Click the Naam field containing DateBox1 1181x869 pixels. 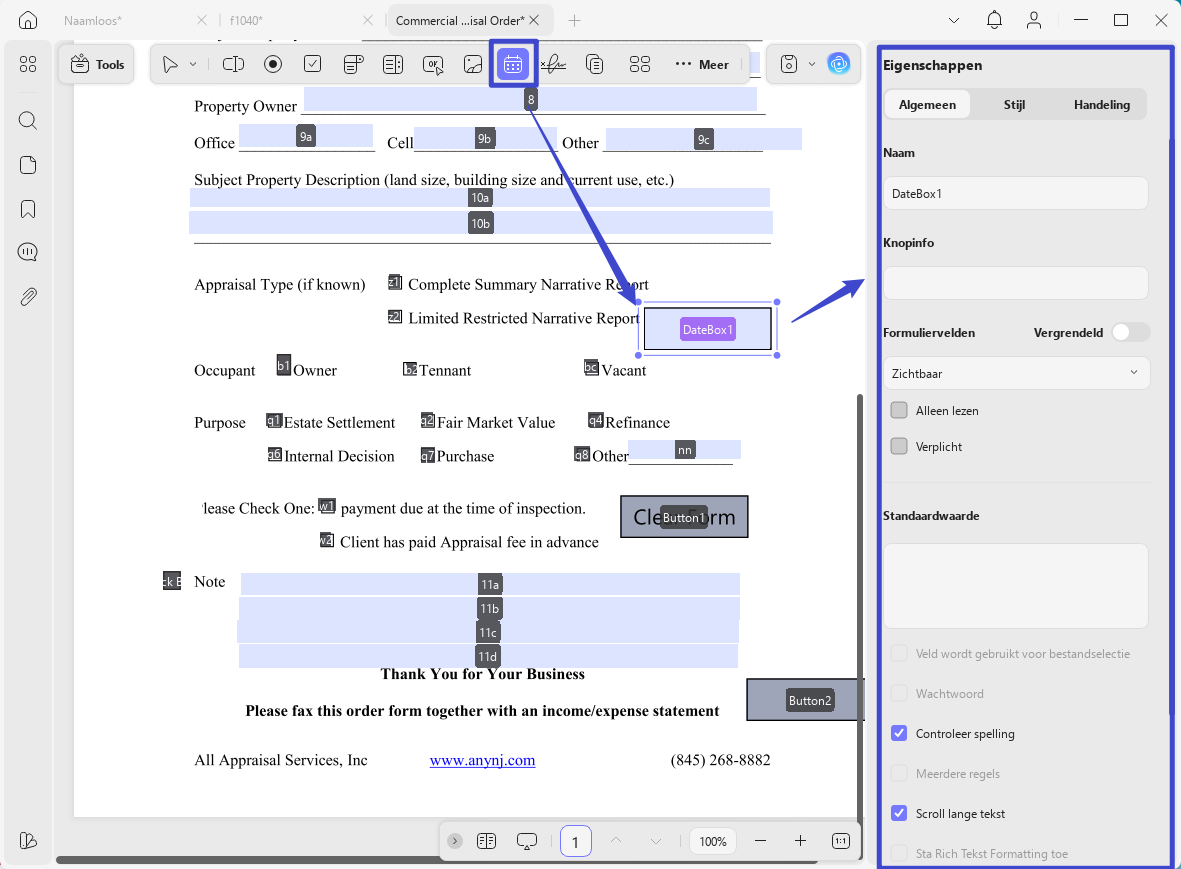pos(1015,194)
